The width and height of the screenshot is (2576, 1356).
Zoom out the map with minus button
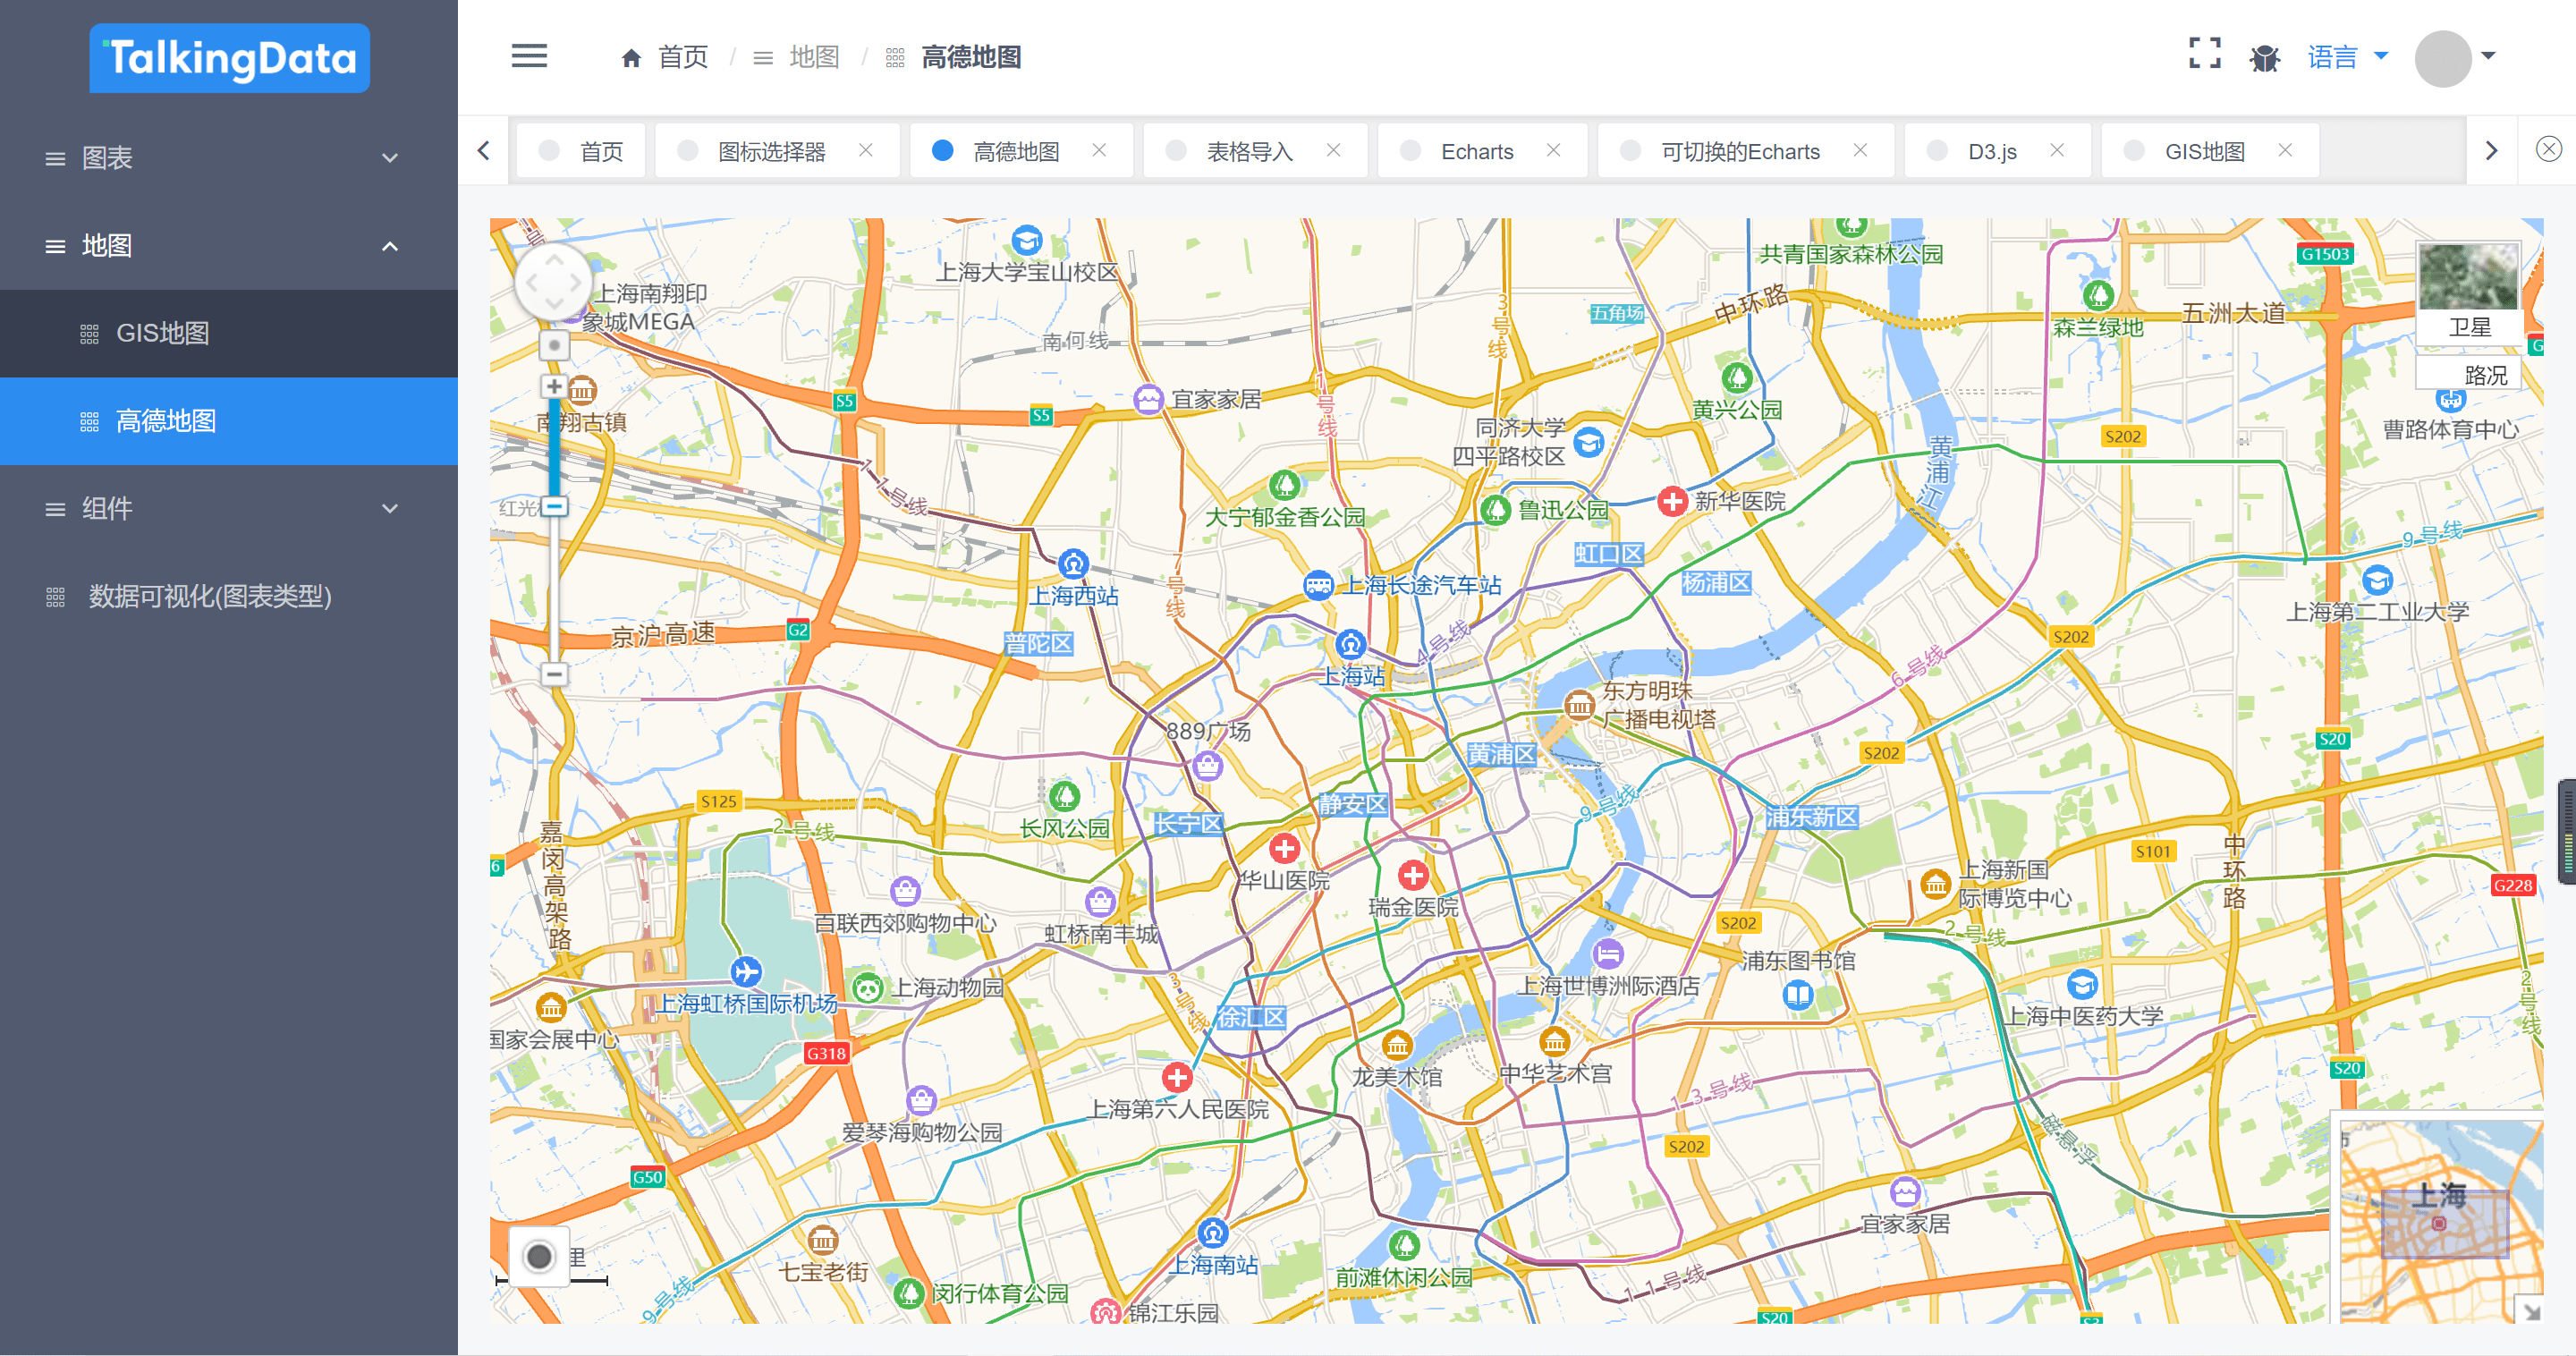click(x=553, y=674)
